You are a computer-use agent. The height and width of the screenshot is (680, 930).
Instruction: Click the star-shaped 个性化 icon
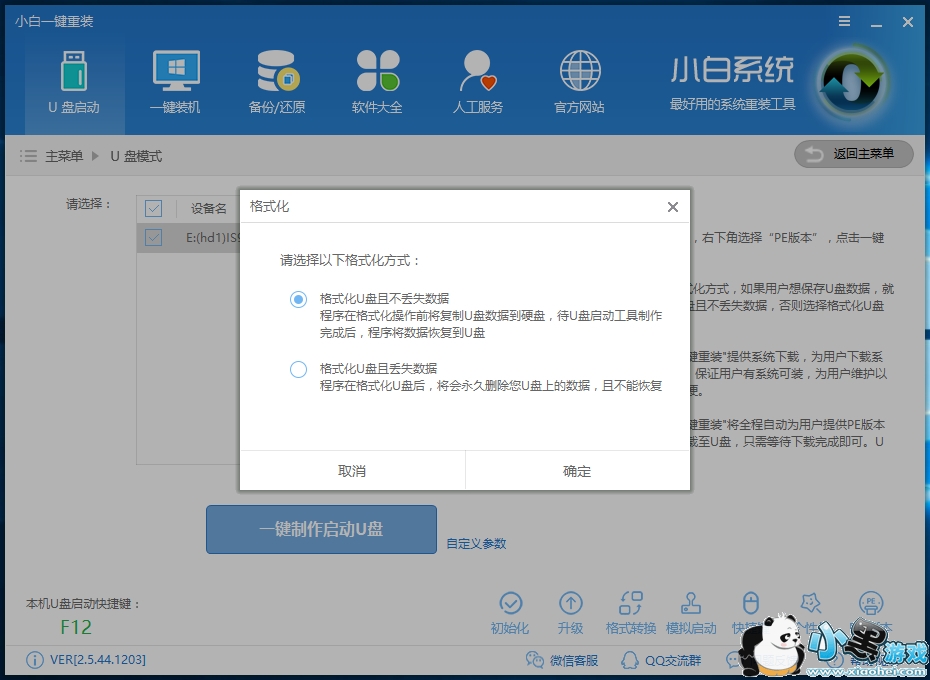pyautogui.click(x=810, y=603)
